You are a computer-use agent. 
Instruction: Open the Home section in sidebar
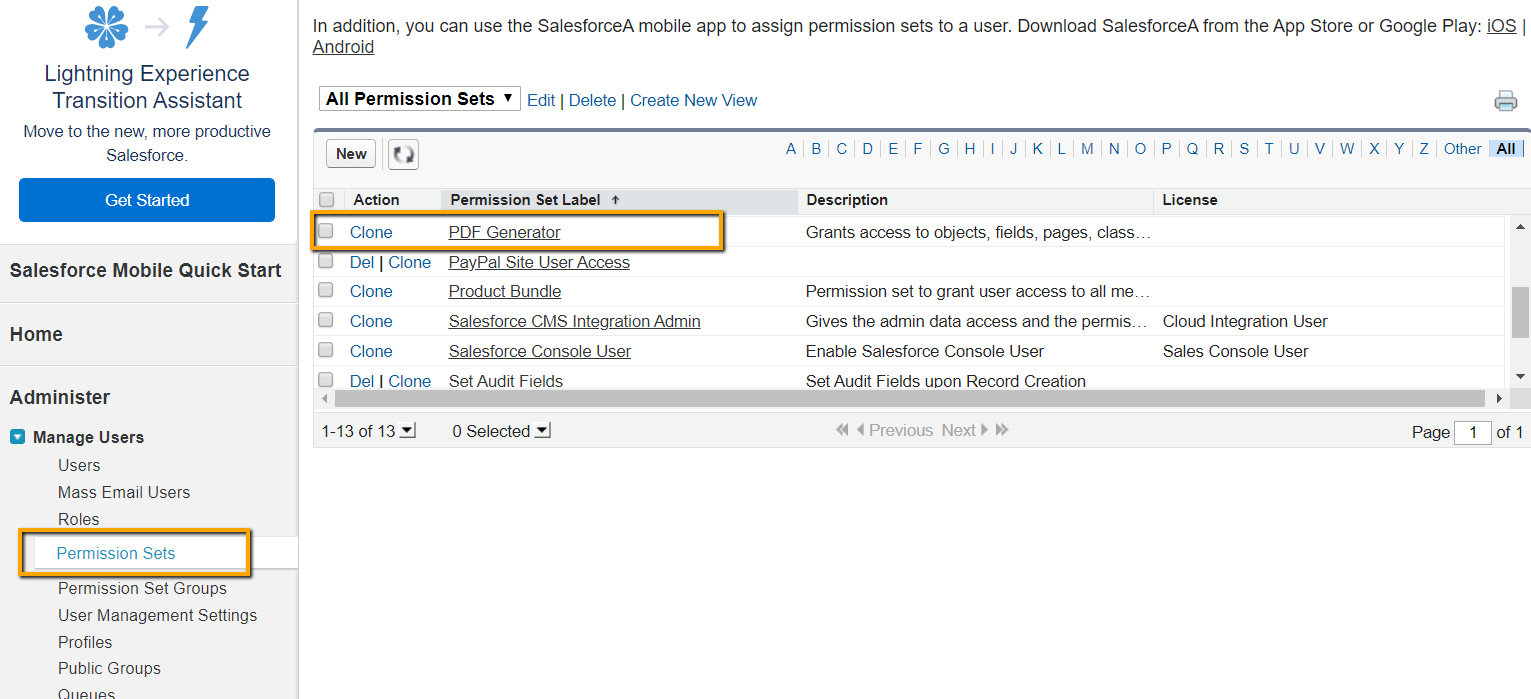tap(36, 334)
